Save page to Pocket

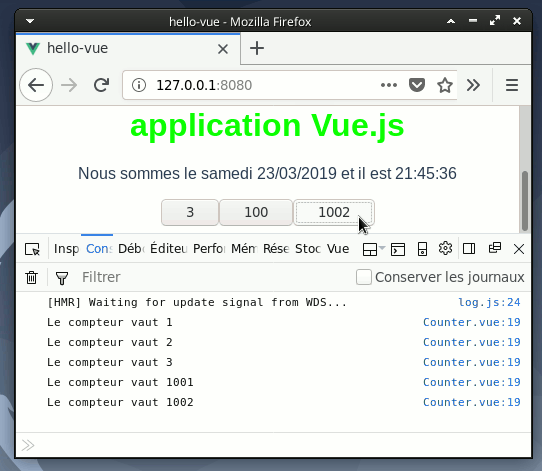417,85
